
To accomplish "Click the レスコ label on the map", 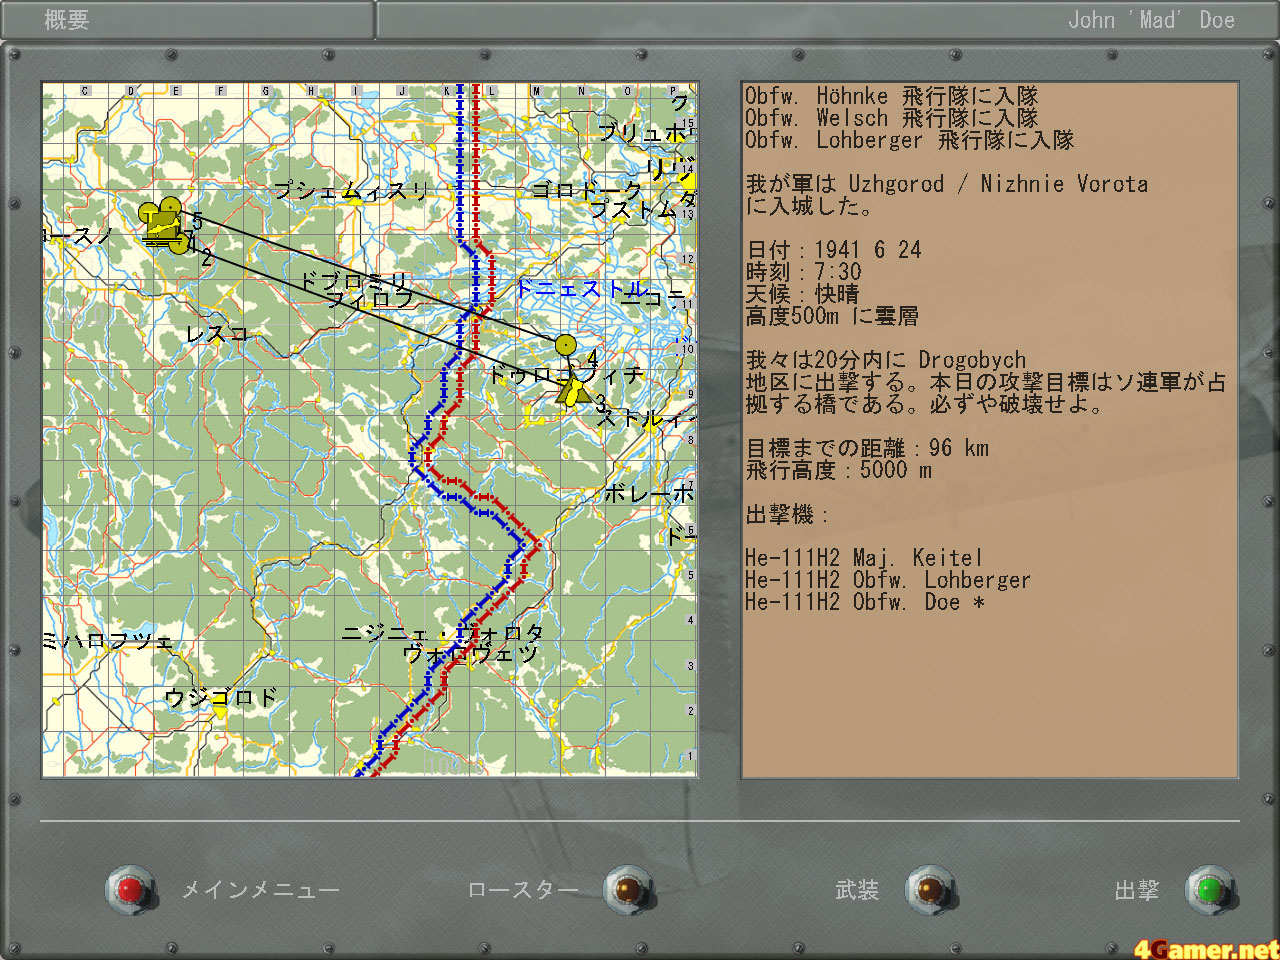I will 216,333.
